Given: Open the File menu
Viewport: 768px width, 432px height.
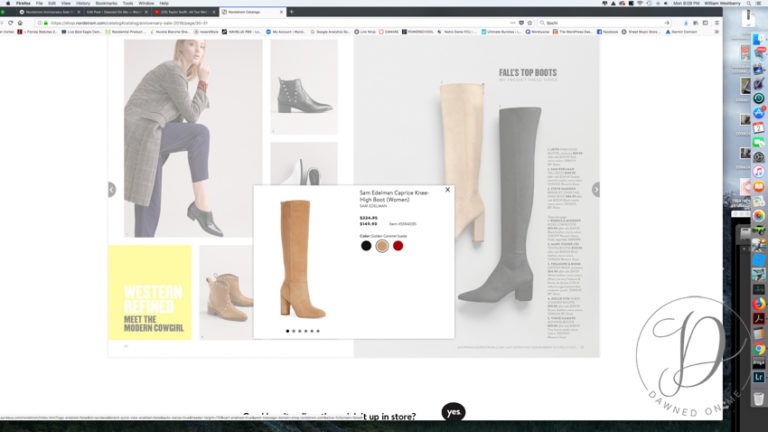Looking at the screenshot, I should coord(39,3).
